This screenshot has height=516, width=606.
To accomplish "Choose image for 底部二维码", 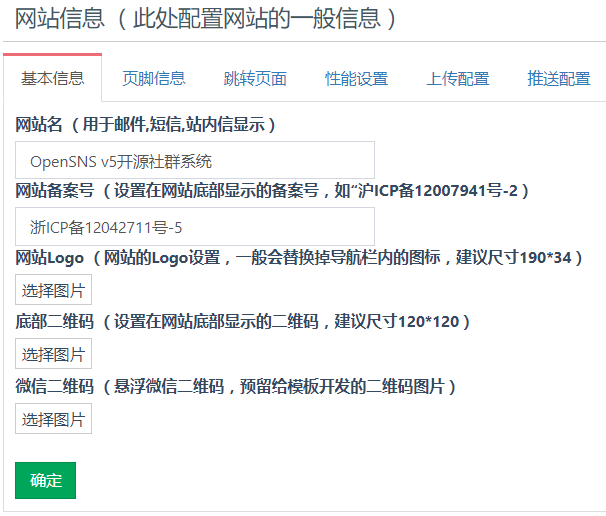I will pyautogui.click(x=53, y=354).
